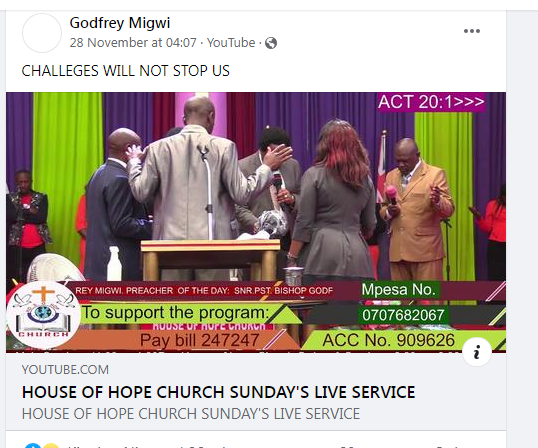Open the 28 November at 04:07 timestamp
Viewport: 538px width, 448px height.
point(133,43)
